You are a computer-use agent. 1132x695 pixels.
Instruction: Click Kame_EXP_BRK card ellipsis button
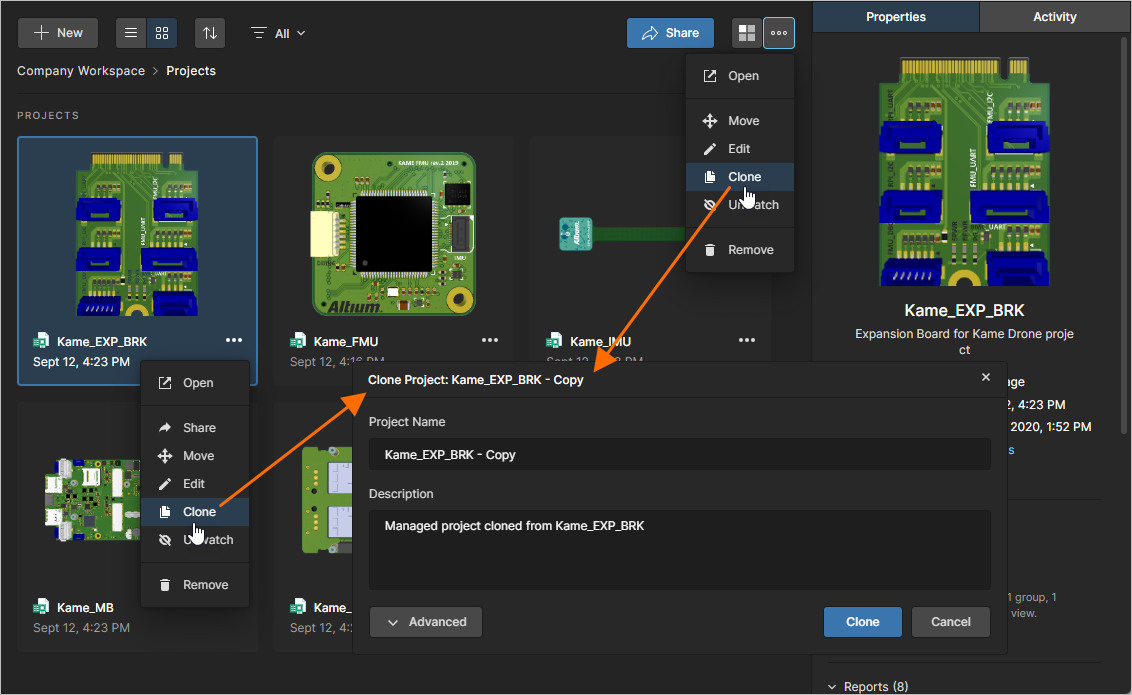pyautogui.click(x=233, y=341)
